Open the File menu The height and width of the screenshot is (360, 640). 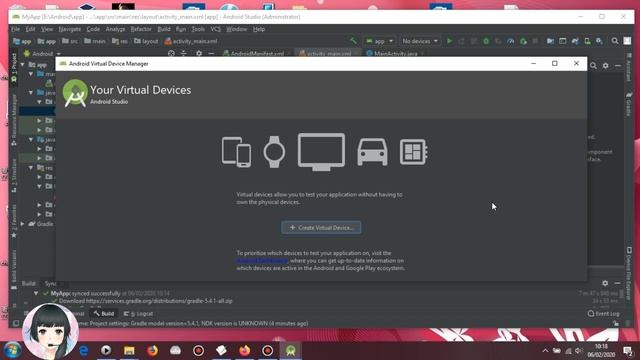tap(16, 29)
